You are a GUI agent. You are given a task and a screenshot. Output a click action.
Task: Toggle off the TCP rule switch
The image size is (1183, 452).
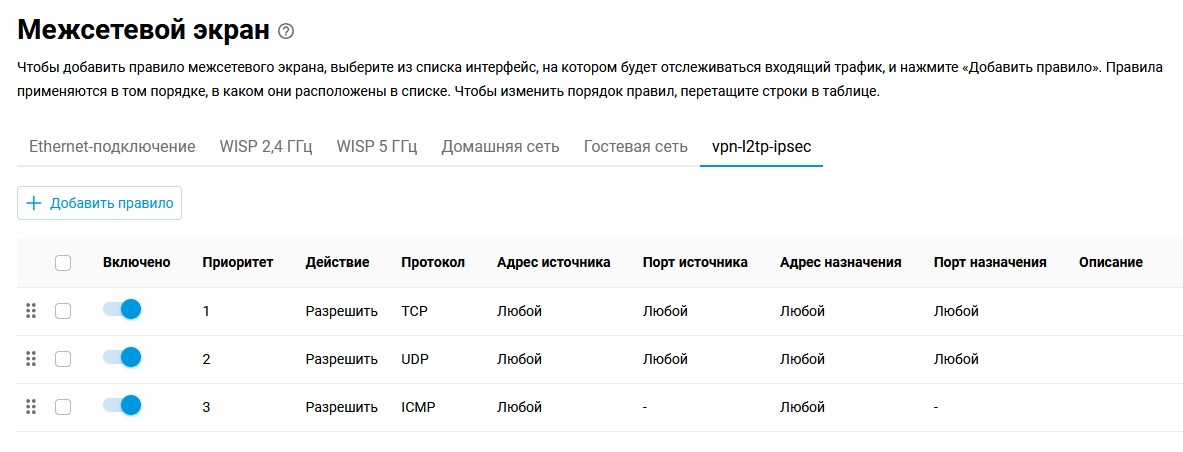coord(122,310)
